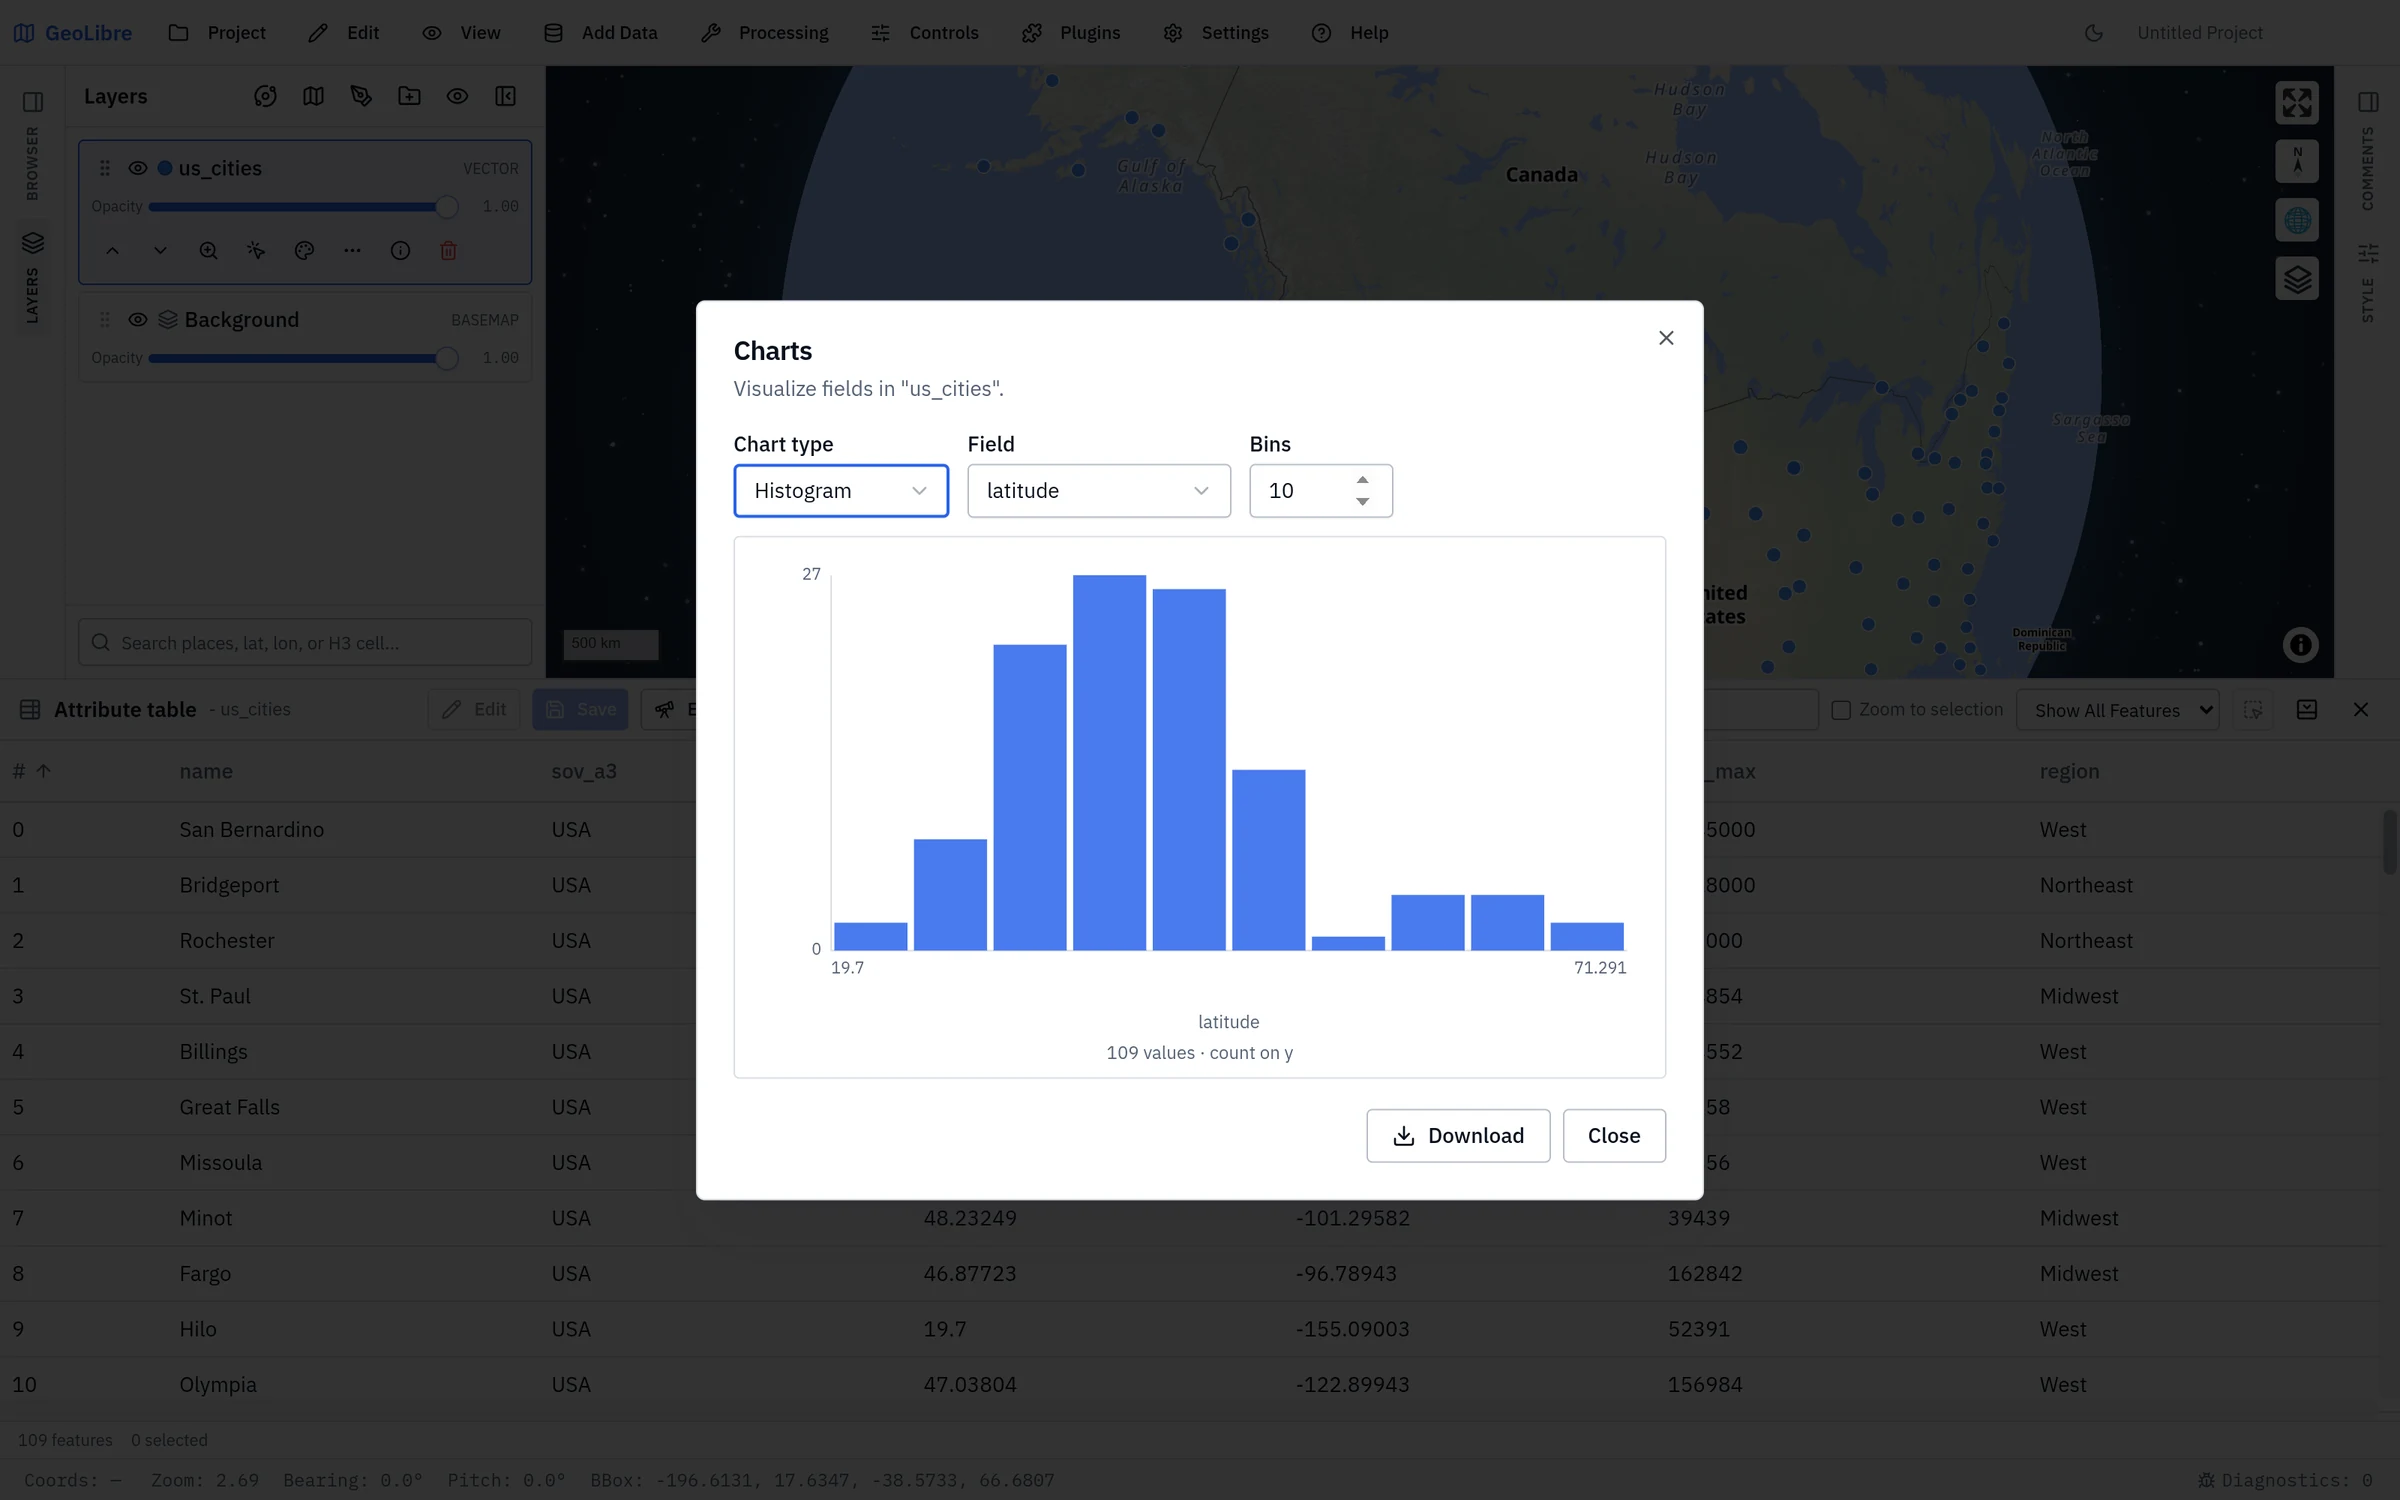Move us_cities layer up
Screen dimensions: 2400x1500
click(x=112, y=251)
